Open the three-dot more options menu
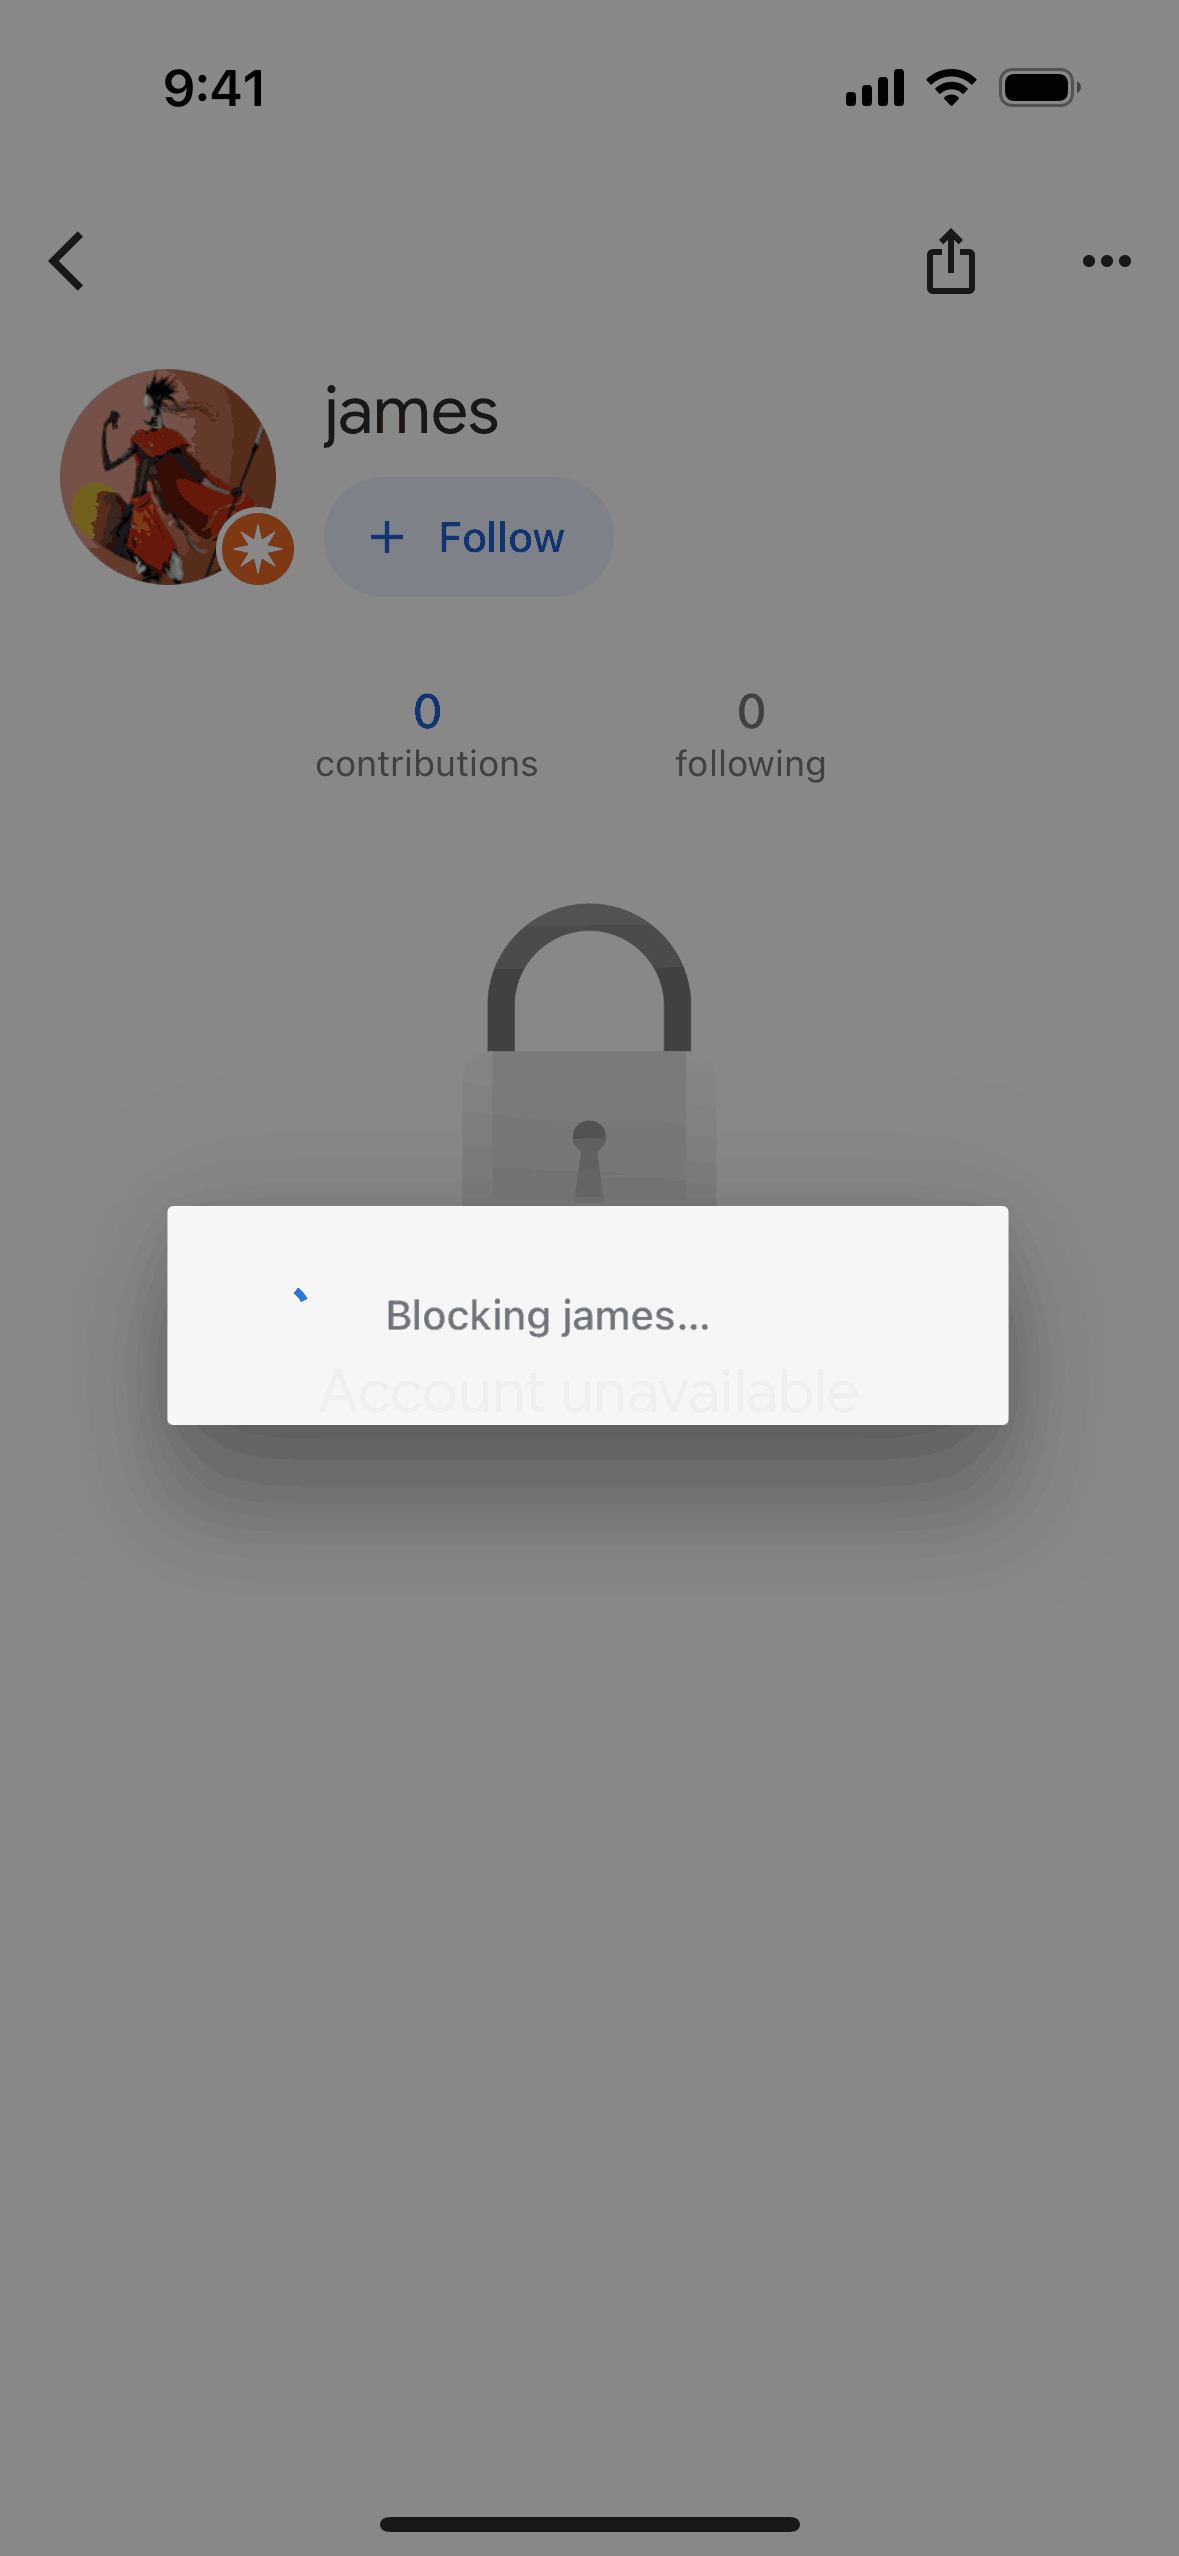 pyautogui.click(x=1106, y=262)
